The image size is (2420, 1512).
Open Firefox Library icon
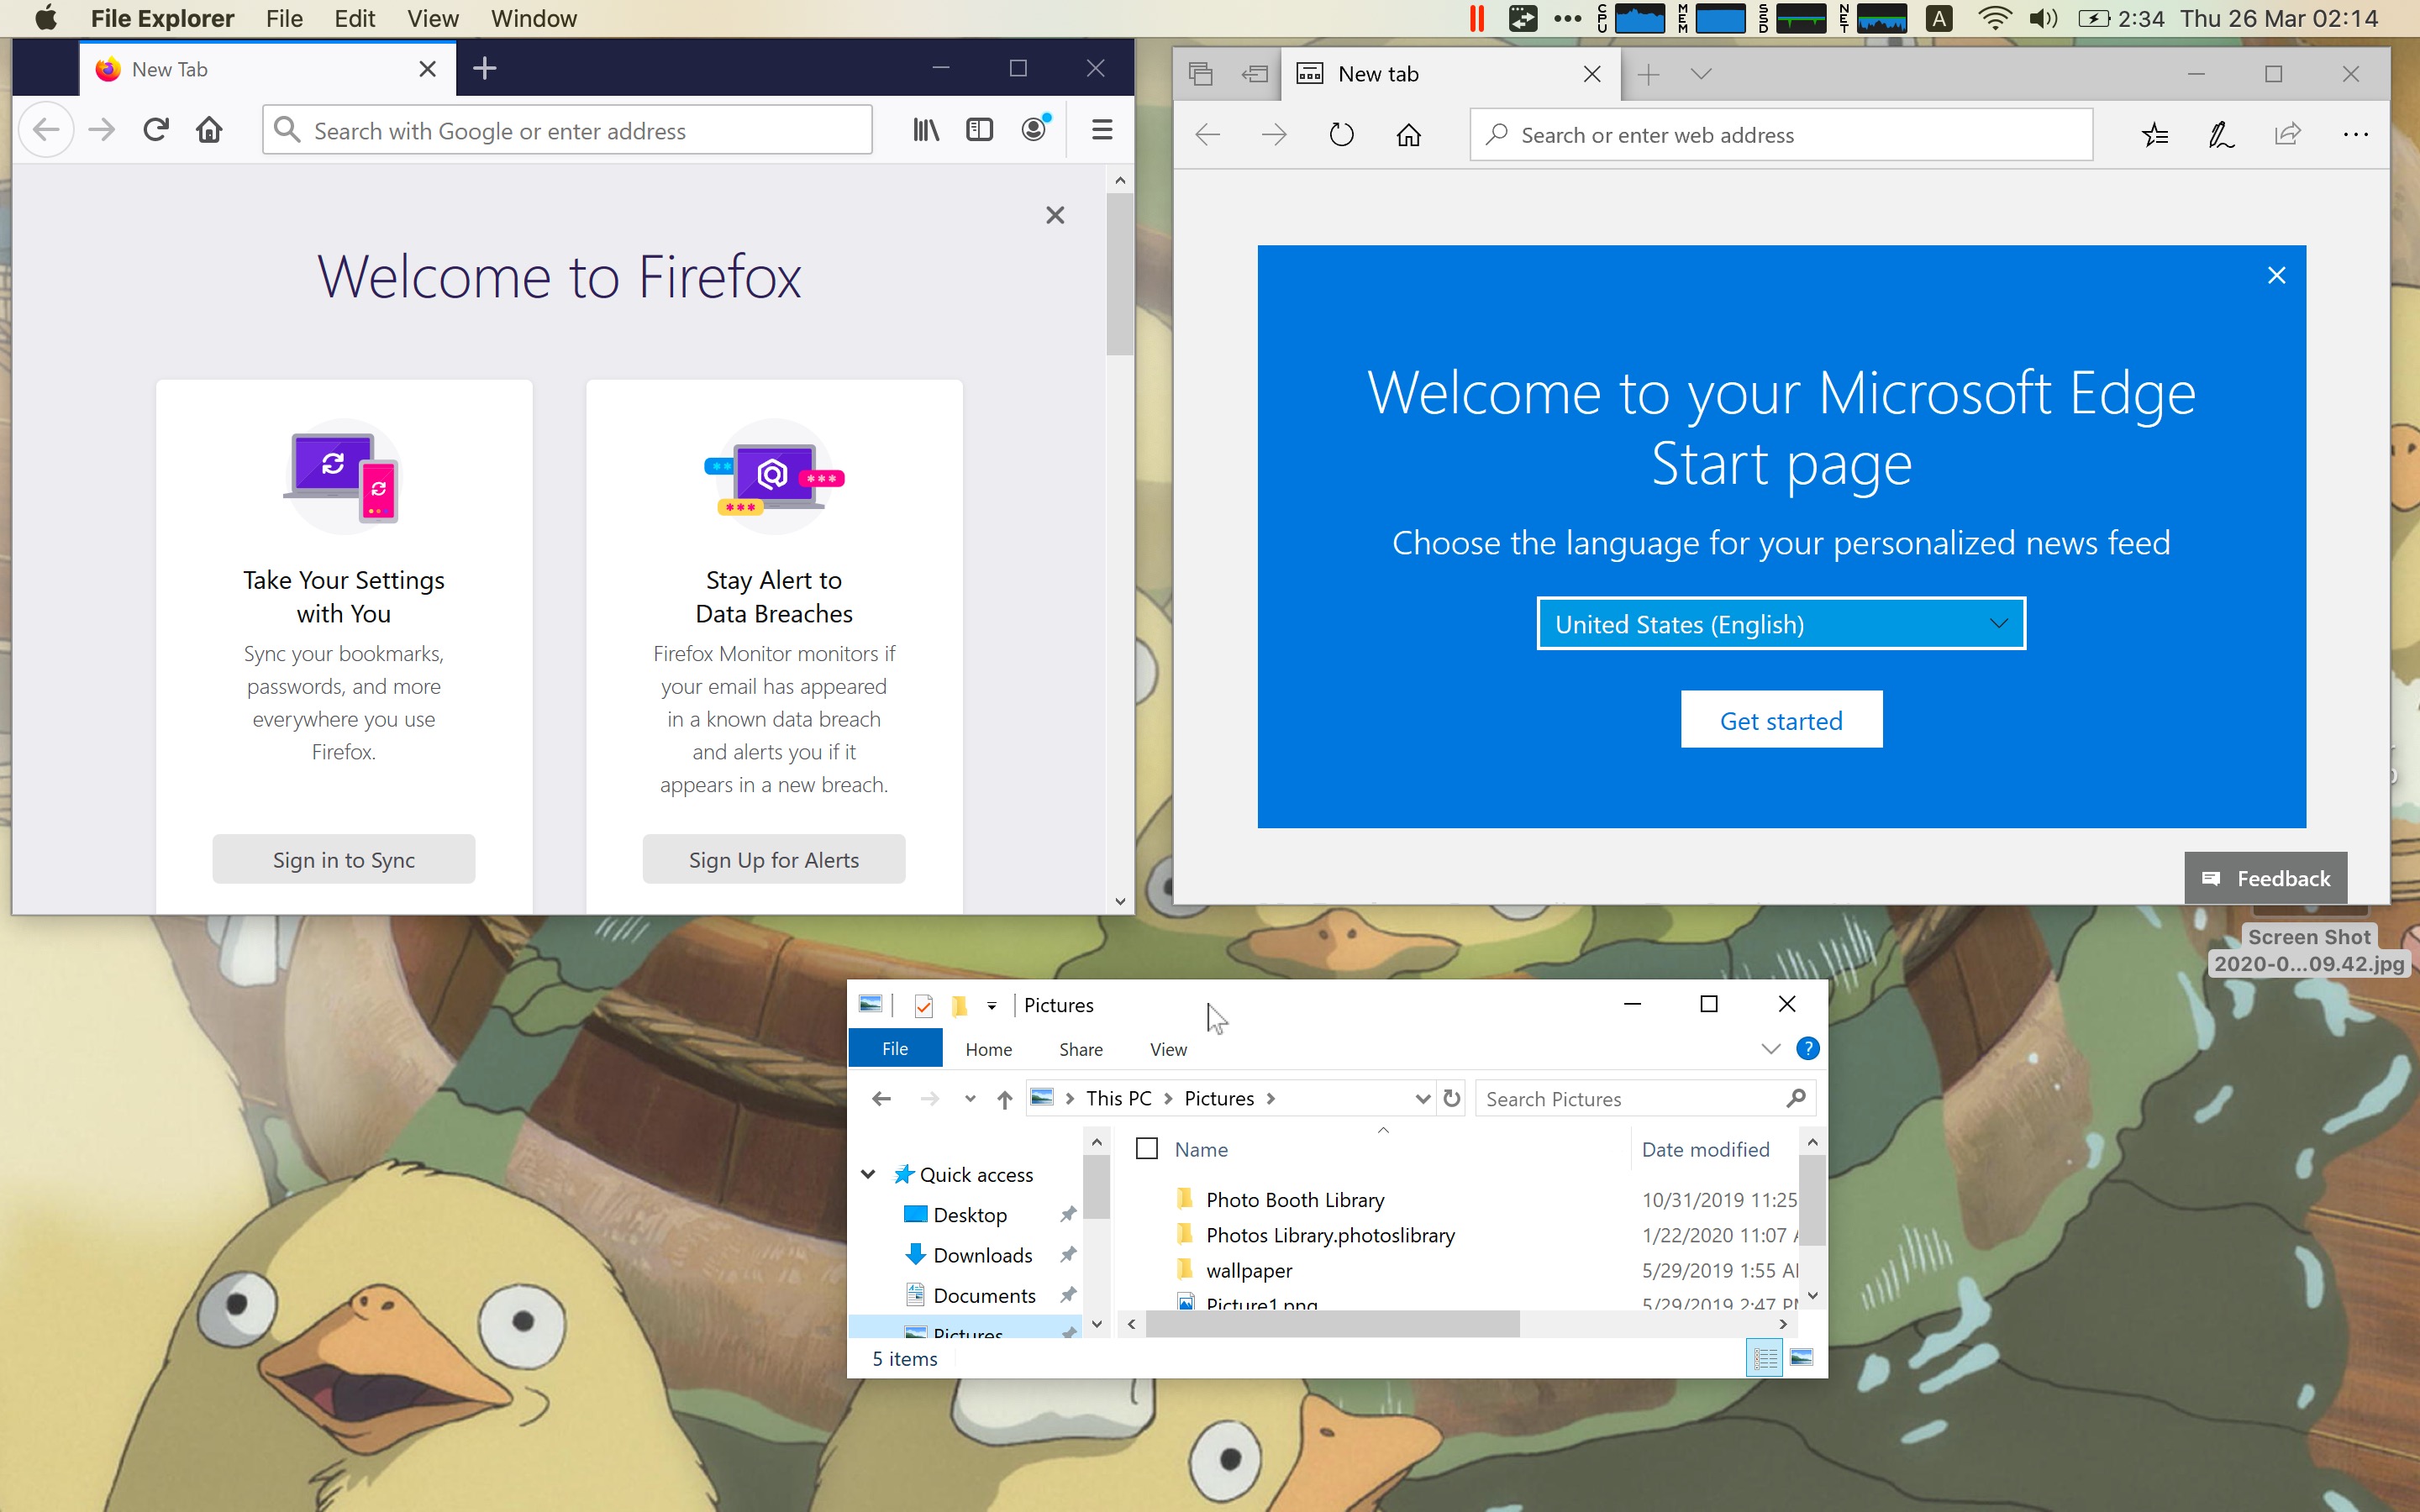click(926, 130)
